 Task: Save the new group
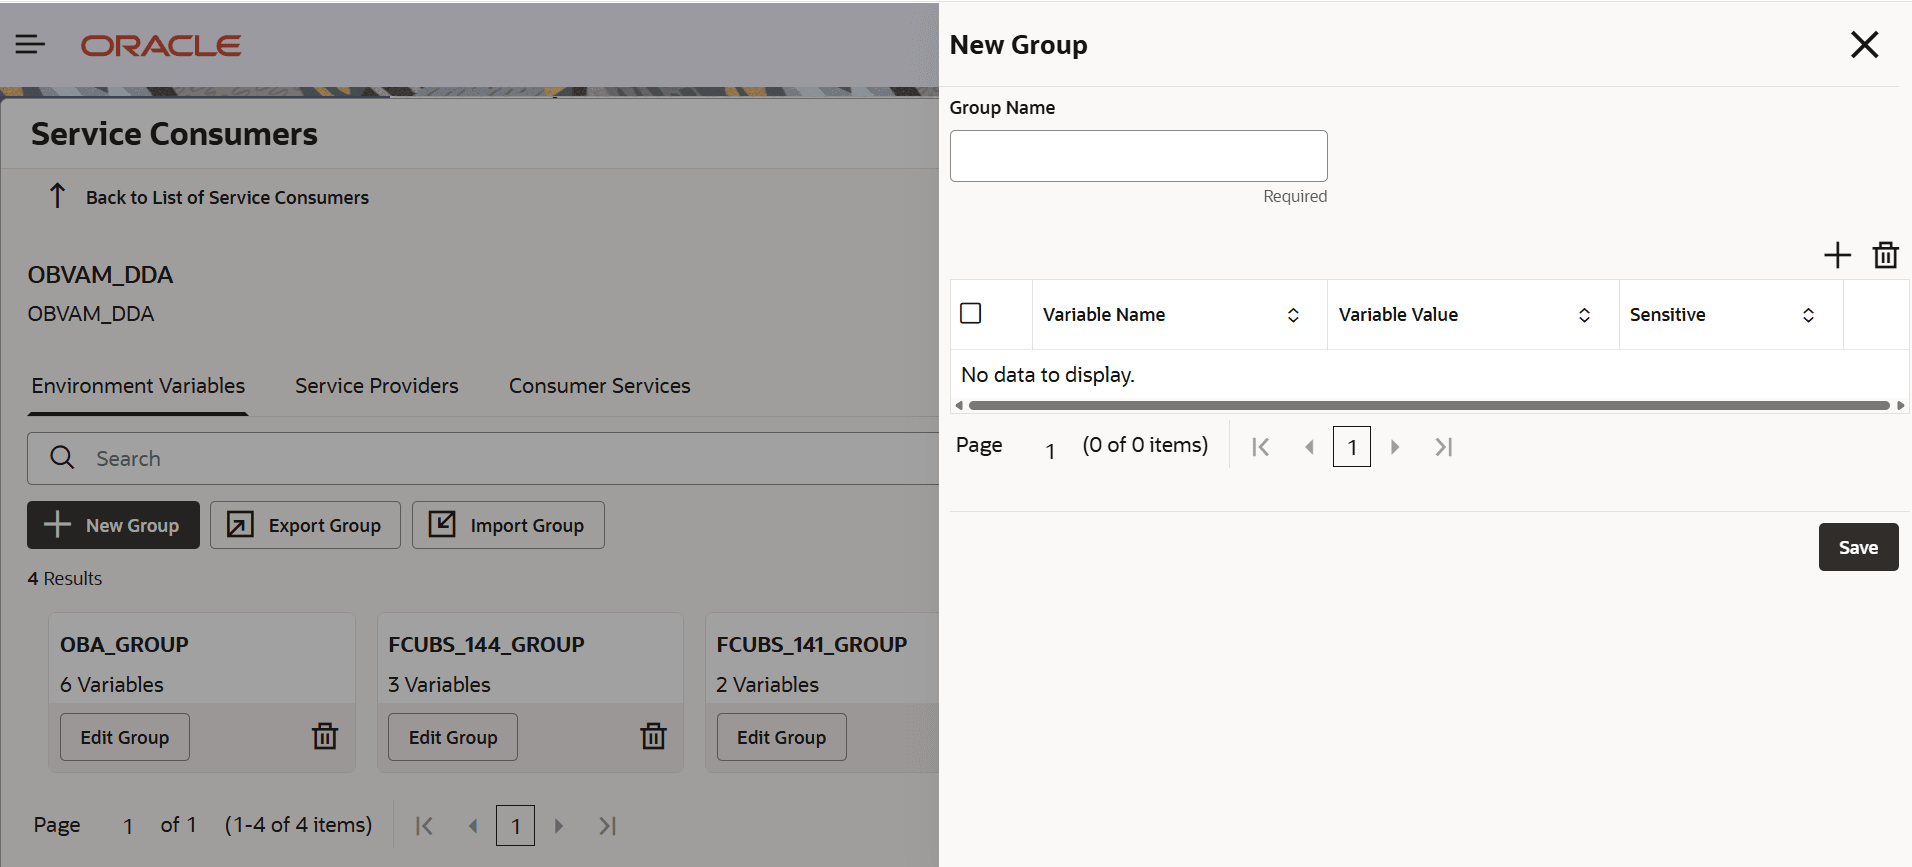point(1858,547)
